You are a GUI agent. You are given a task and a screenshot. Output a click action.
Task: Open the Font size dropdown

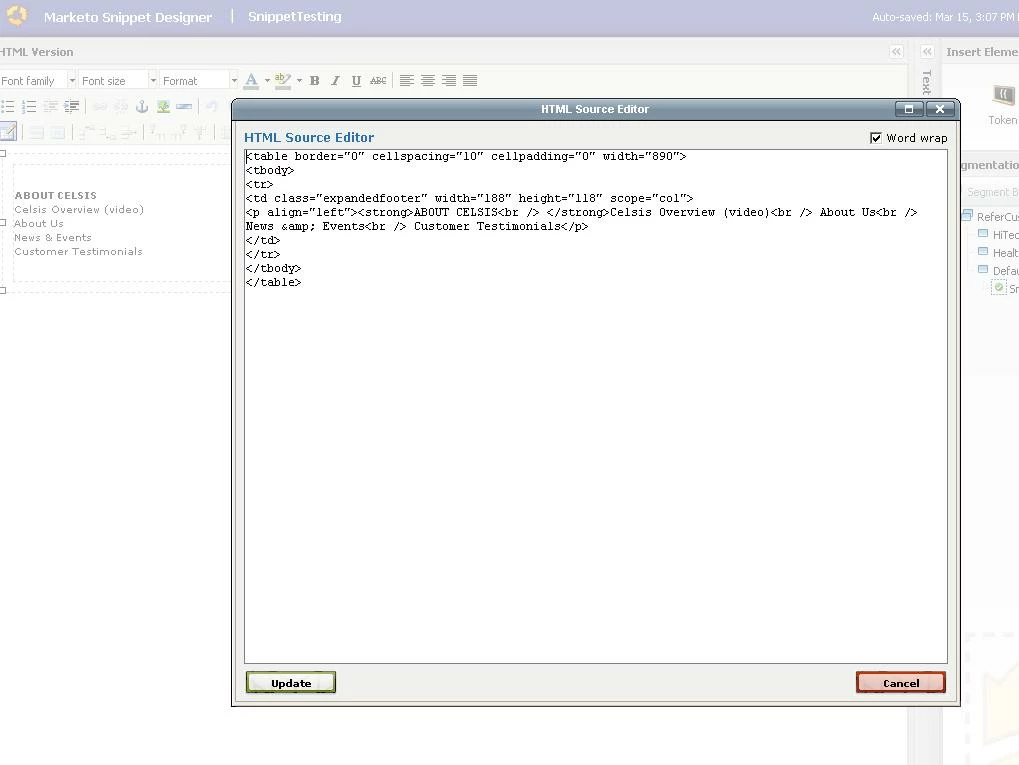(118, 81)
